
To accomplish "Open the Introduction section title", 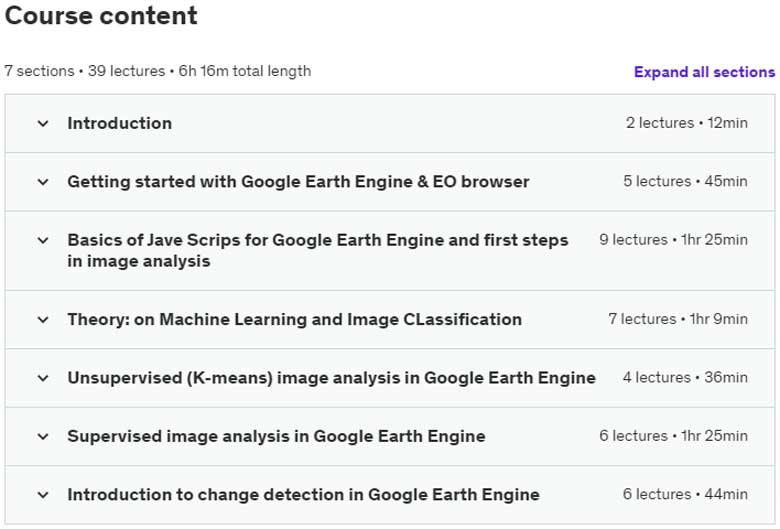I will [120, 123].
